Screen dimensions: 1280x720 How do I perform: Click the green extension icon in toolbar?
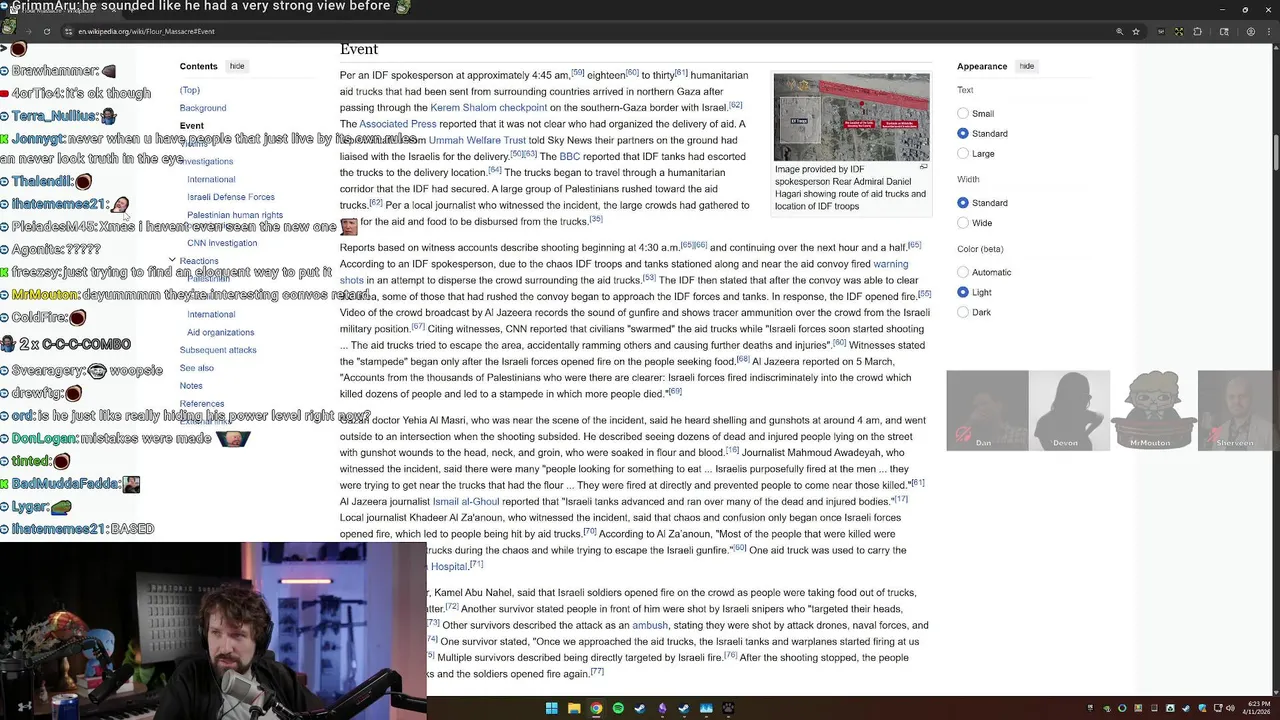click(x=1179, y=31)
